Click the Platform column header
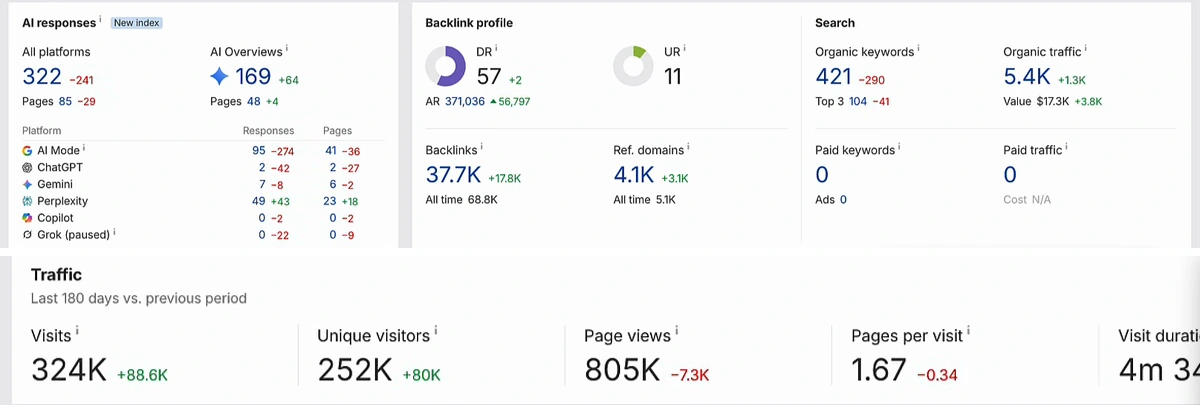The width and height of the screenshot is (1200, 405). click(42, 131)
